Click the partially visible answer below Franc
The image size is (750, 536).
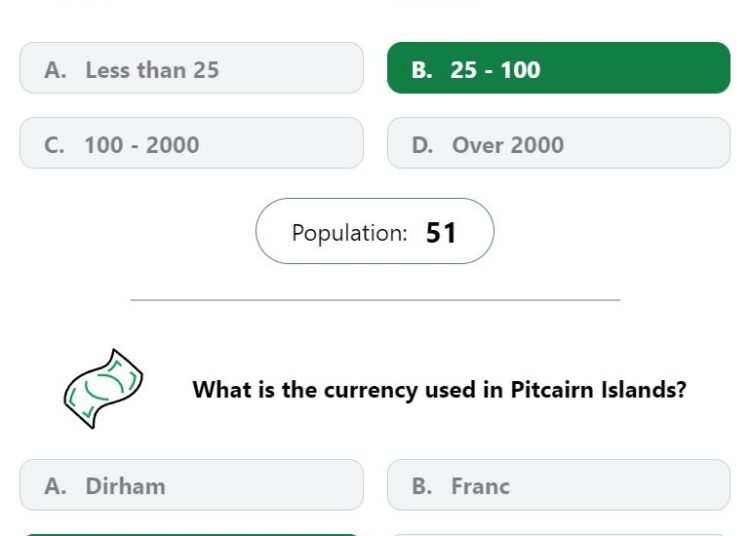click(559, 535)
